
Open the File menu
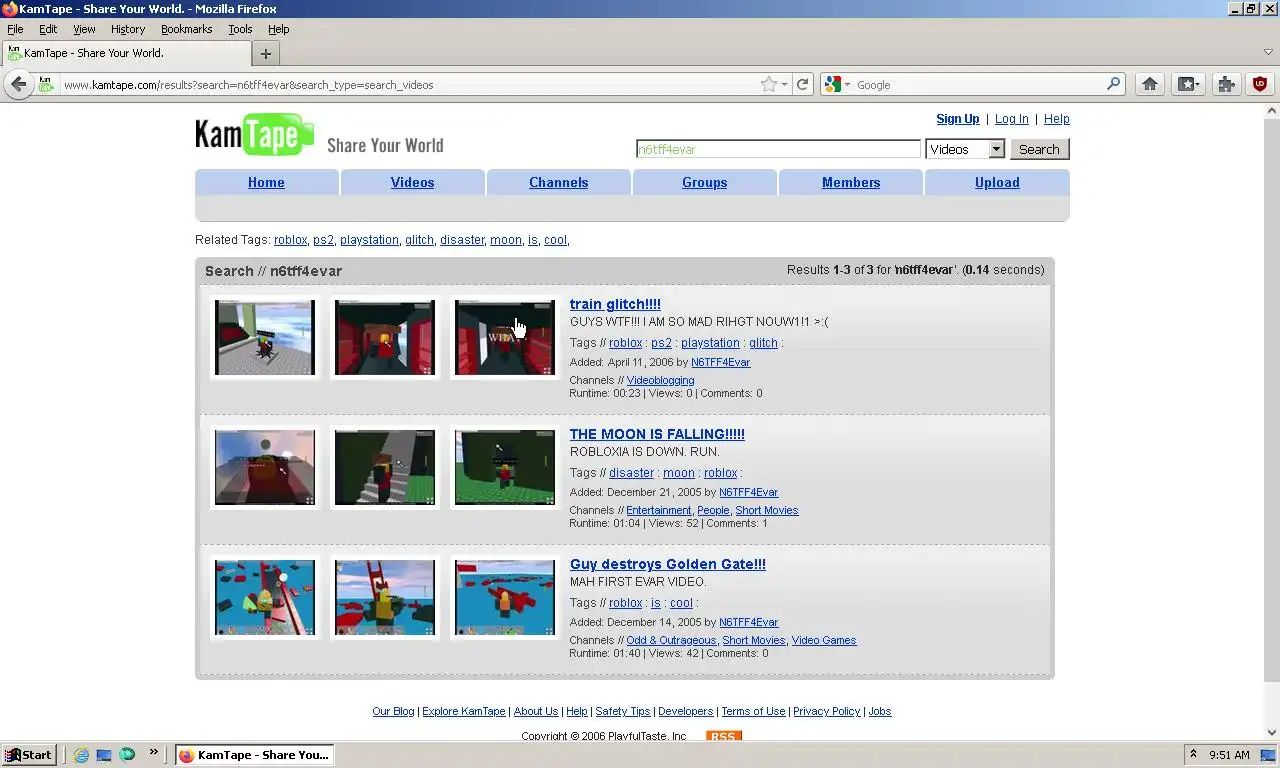(x=15, y=29)
